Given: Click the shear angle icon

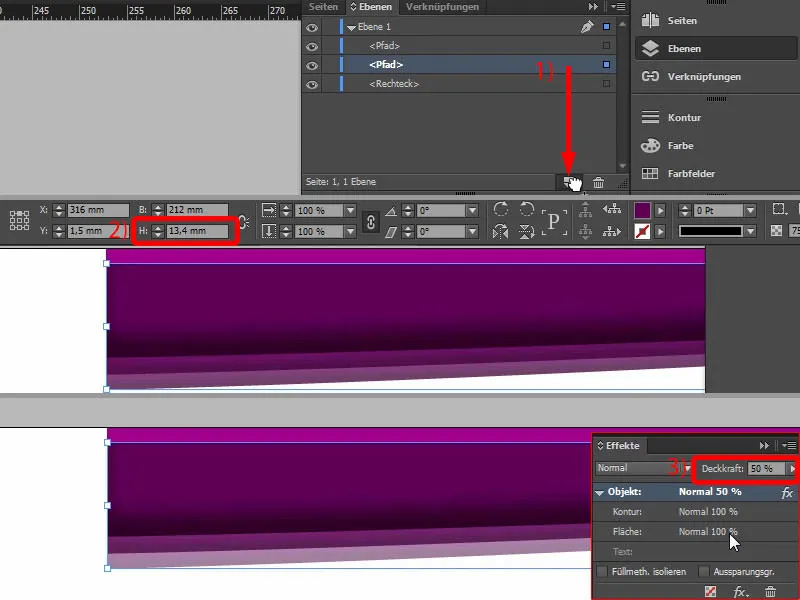Looking at the screenshot, I should pyautogui.click(x=391, y=232).
